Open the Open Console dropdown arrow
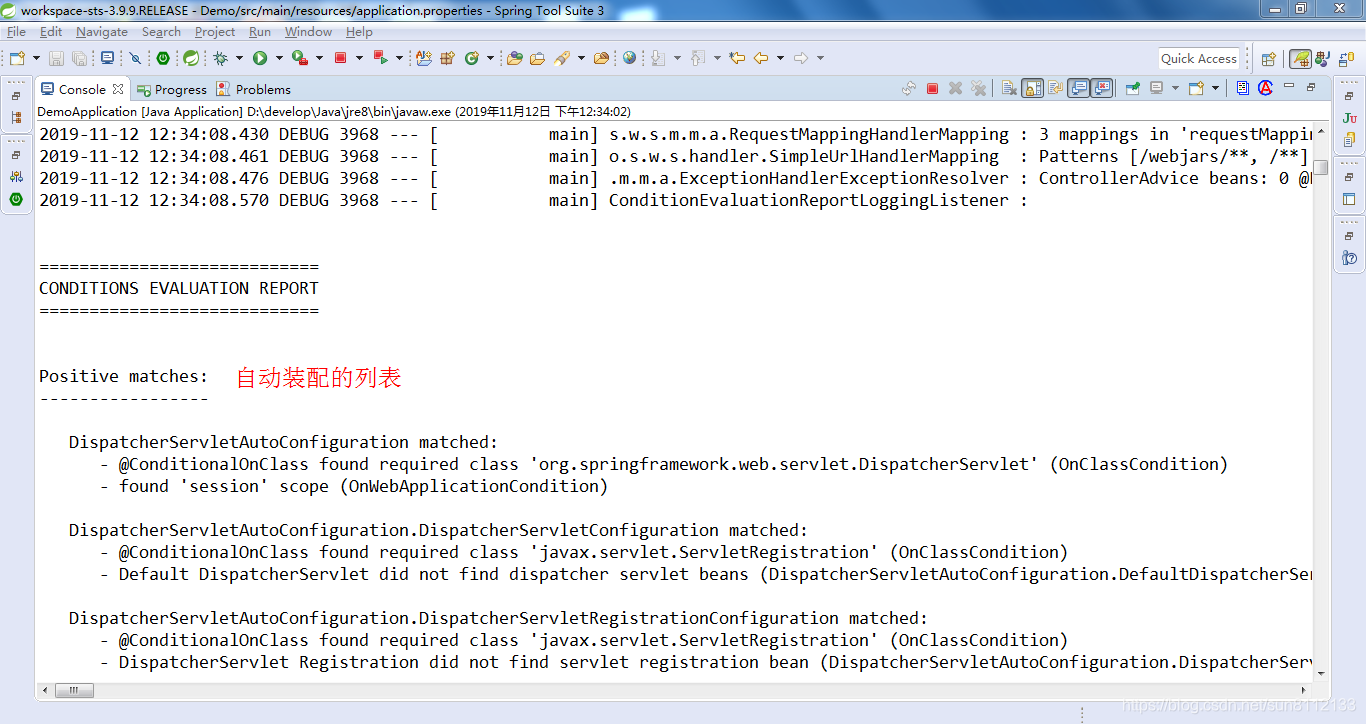Image resolution: width=1366 pixels, height=724 pixels. 1215,88
